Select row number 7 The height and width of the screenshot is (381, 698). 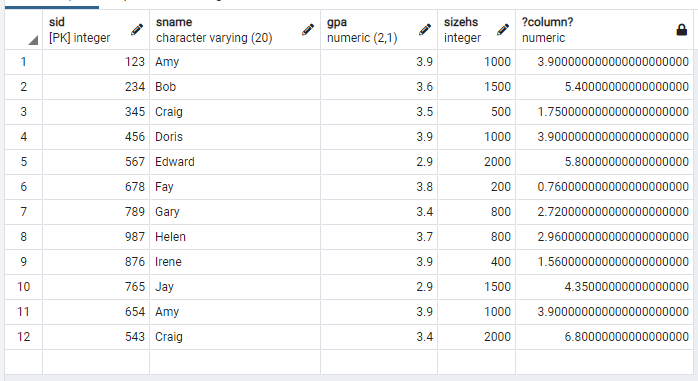[x=24, y=211]
